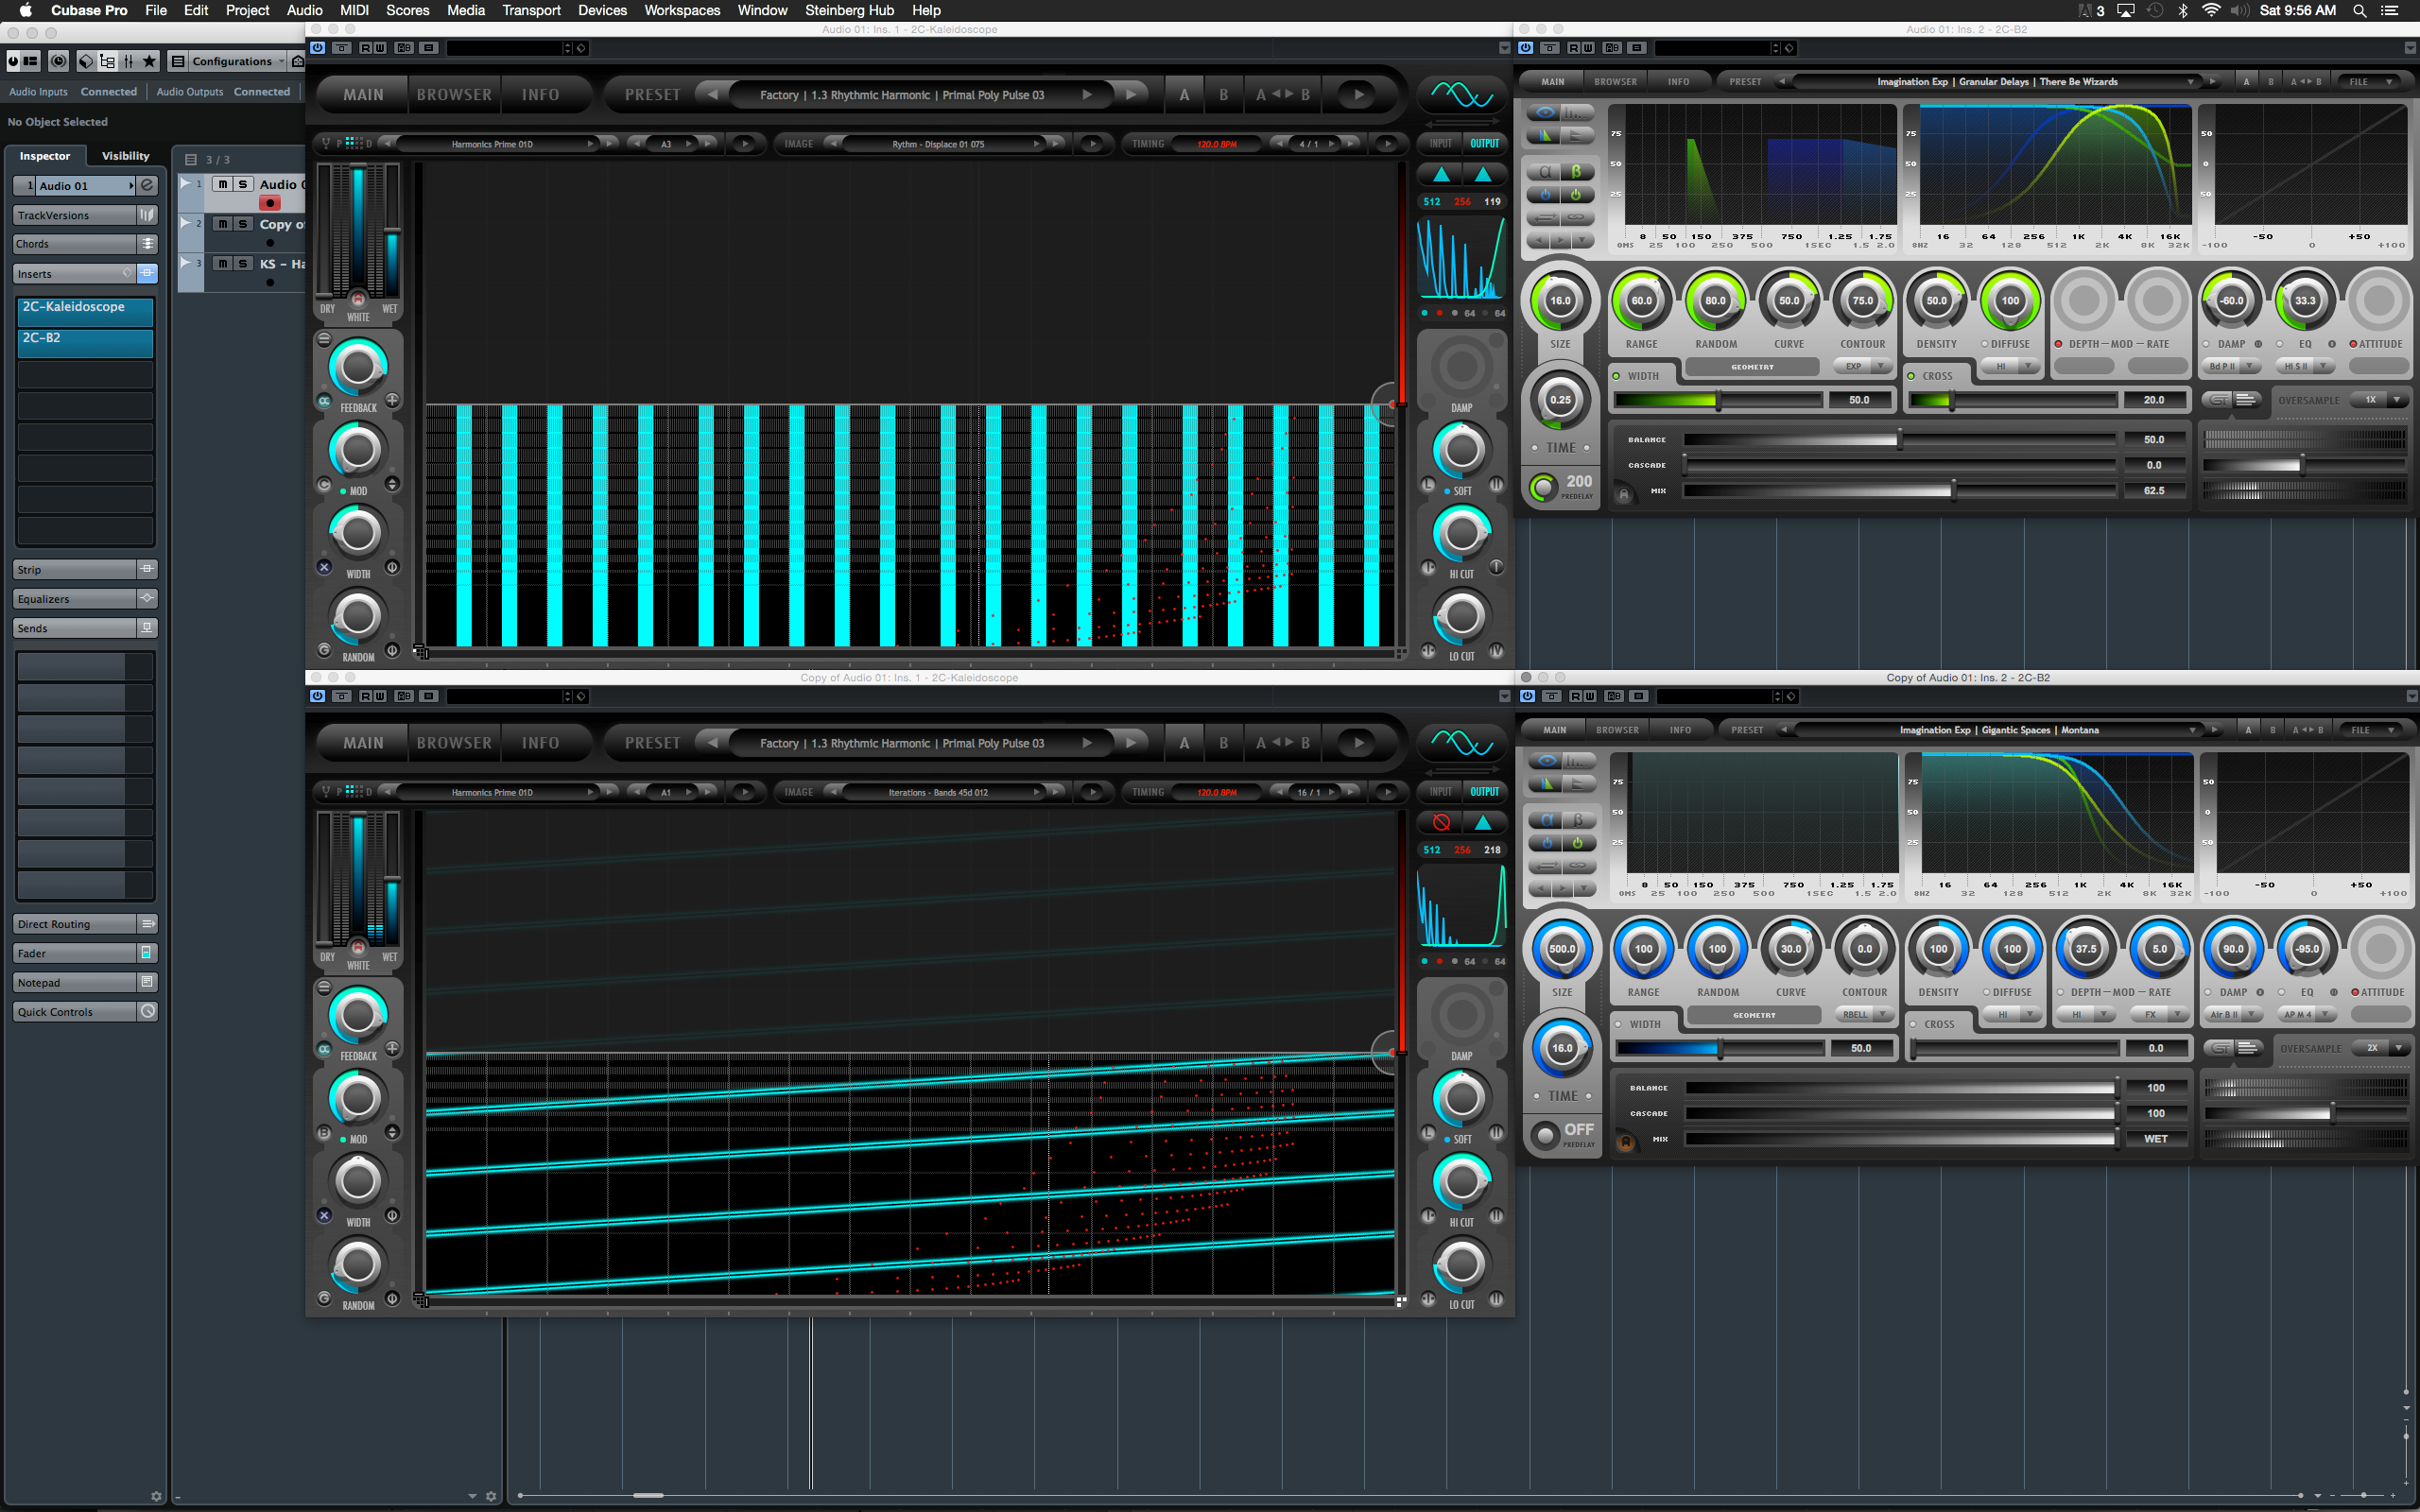Click the Wi-Fi status icon
The width and height of the screenshot is (2420, 1512).
click(2211, 10)
